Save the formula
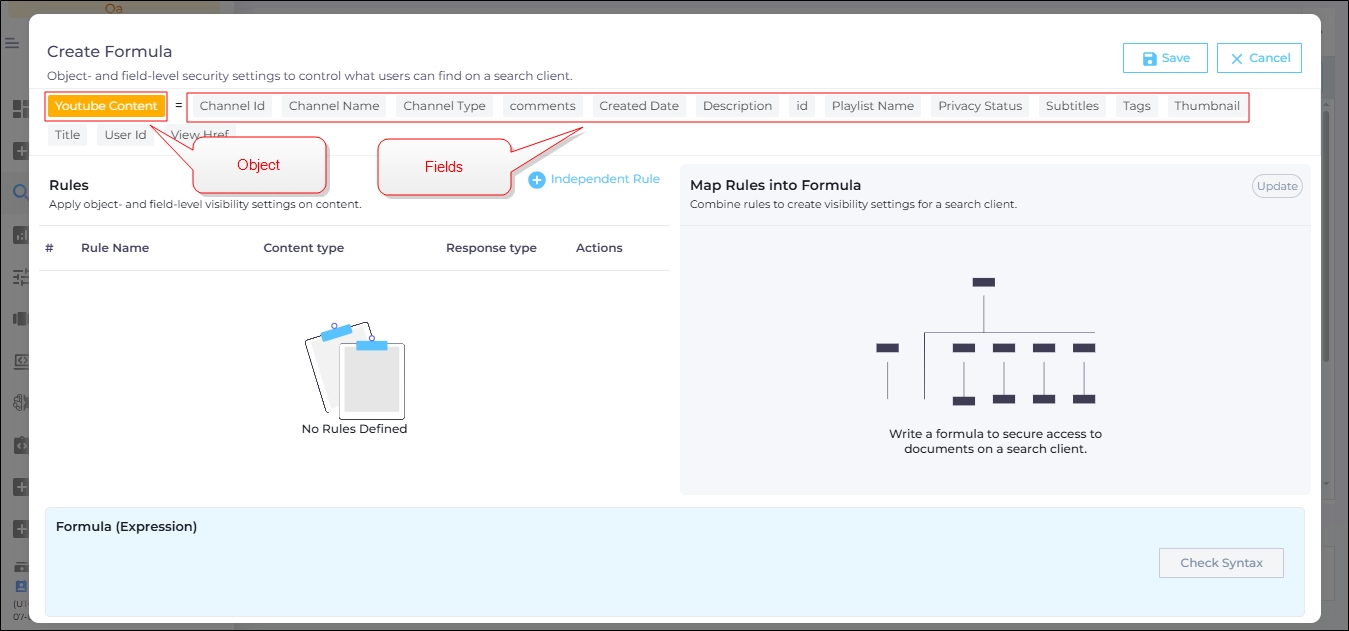 point(1165,58)
